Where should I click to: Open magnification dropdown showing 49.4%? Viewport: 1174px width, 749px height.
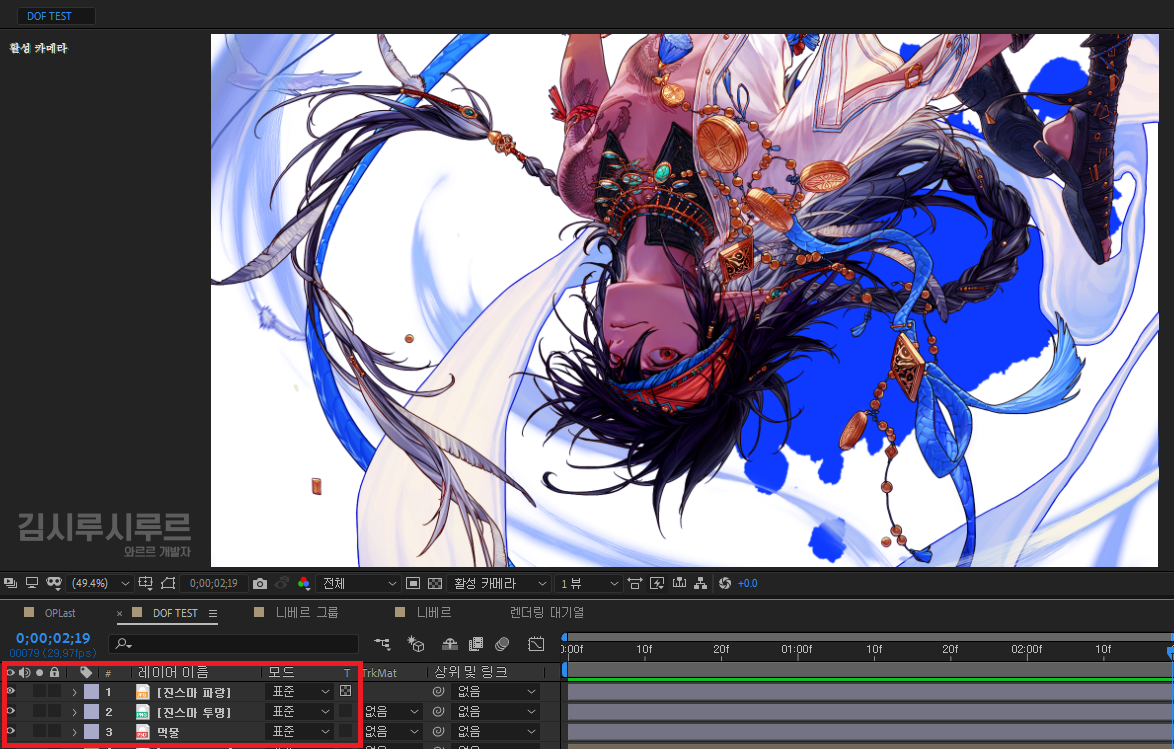click(x=99, y=583)
